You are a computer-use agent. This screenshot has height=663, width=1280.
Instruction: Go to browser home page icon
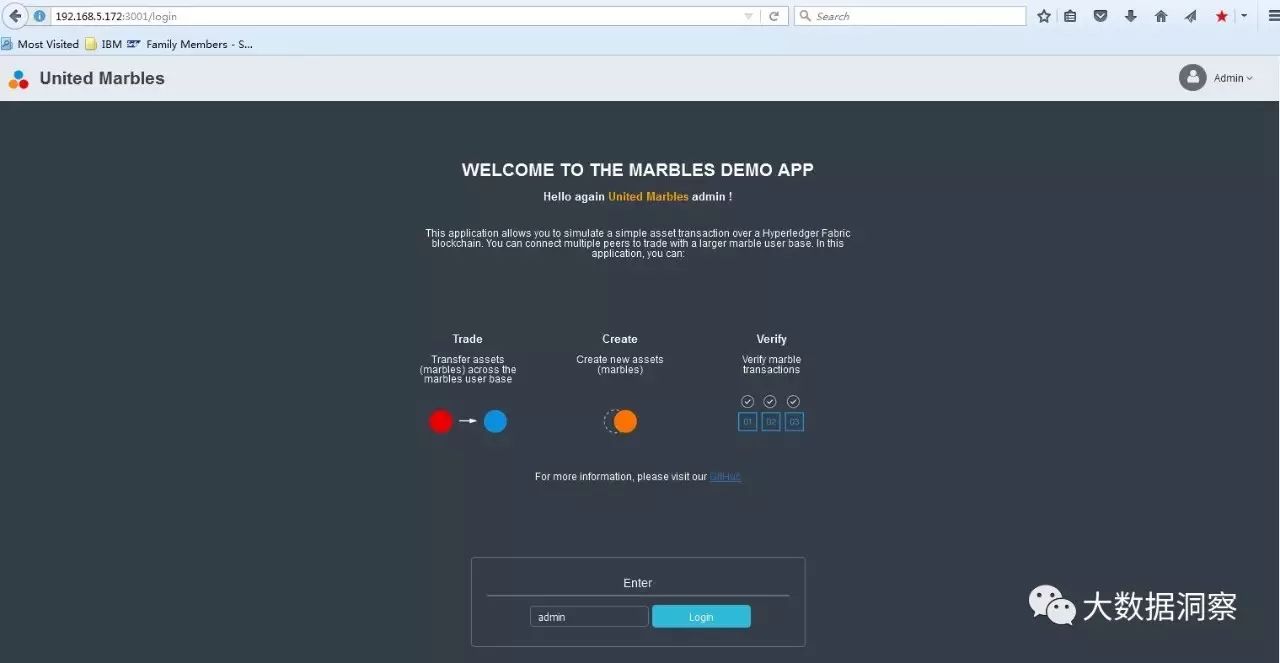coord(1161,16)
